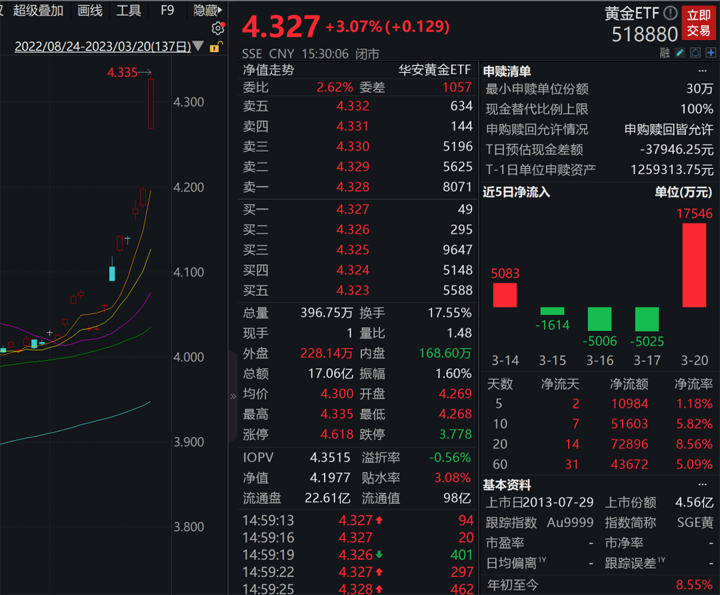Viewport: 720px width, 595px height.
Task: Click the 买三 volume 9647
Action: [x=457, y=250]
